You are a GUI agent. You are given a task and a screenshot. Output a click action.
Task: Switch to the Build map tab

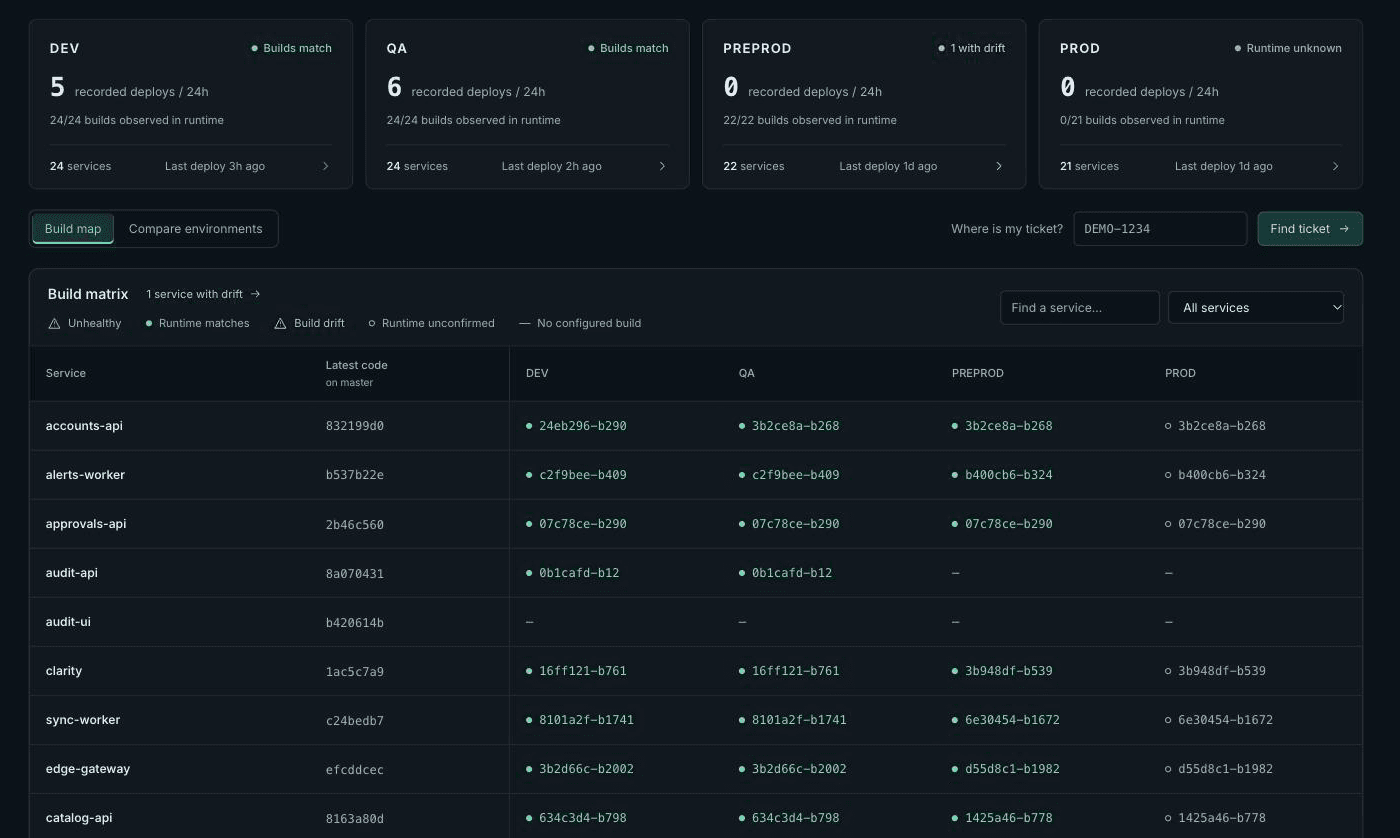click(73, 228)
